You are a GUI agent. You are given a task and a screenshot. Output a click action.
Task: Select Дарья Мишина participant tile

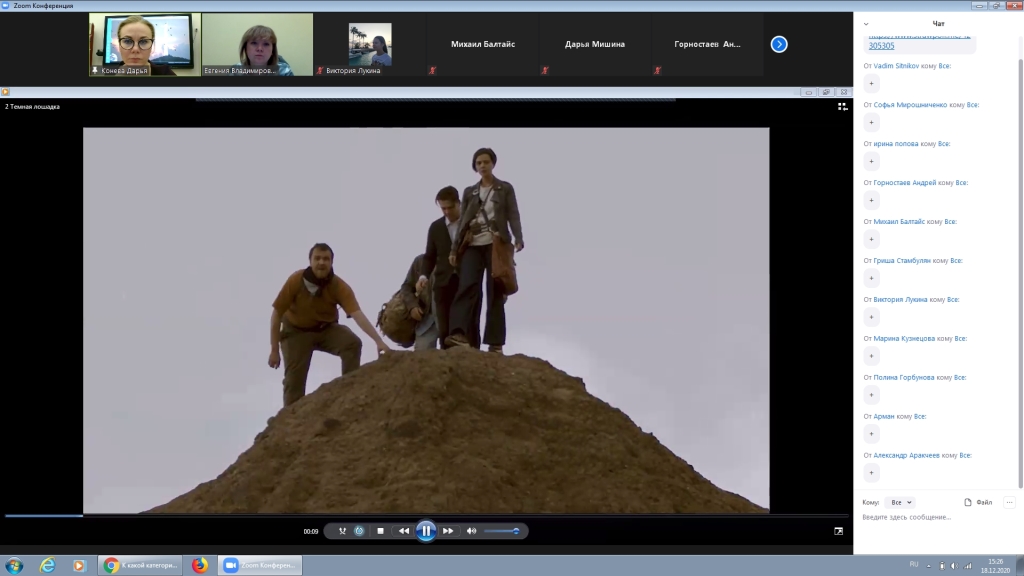595,44
